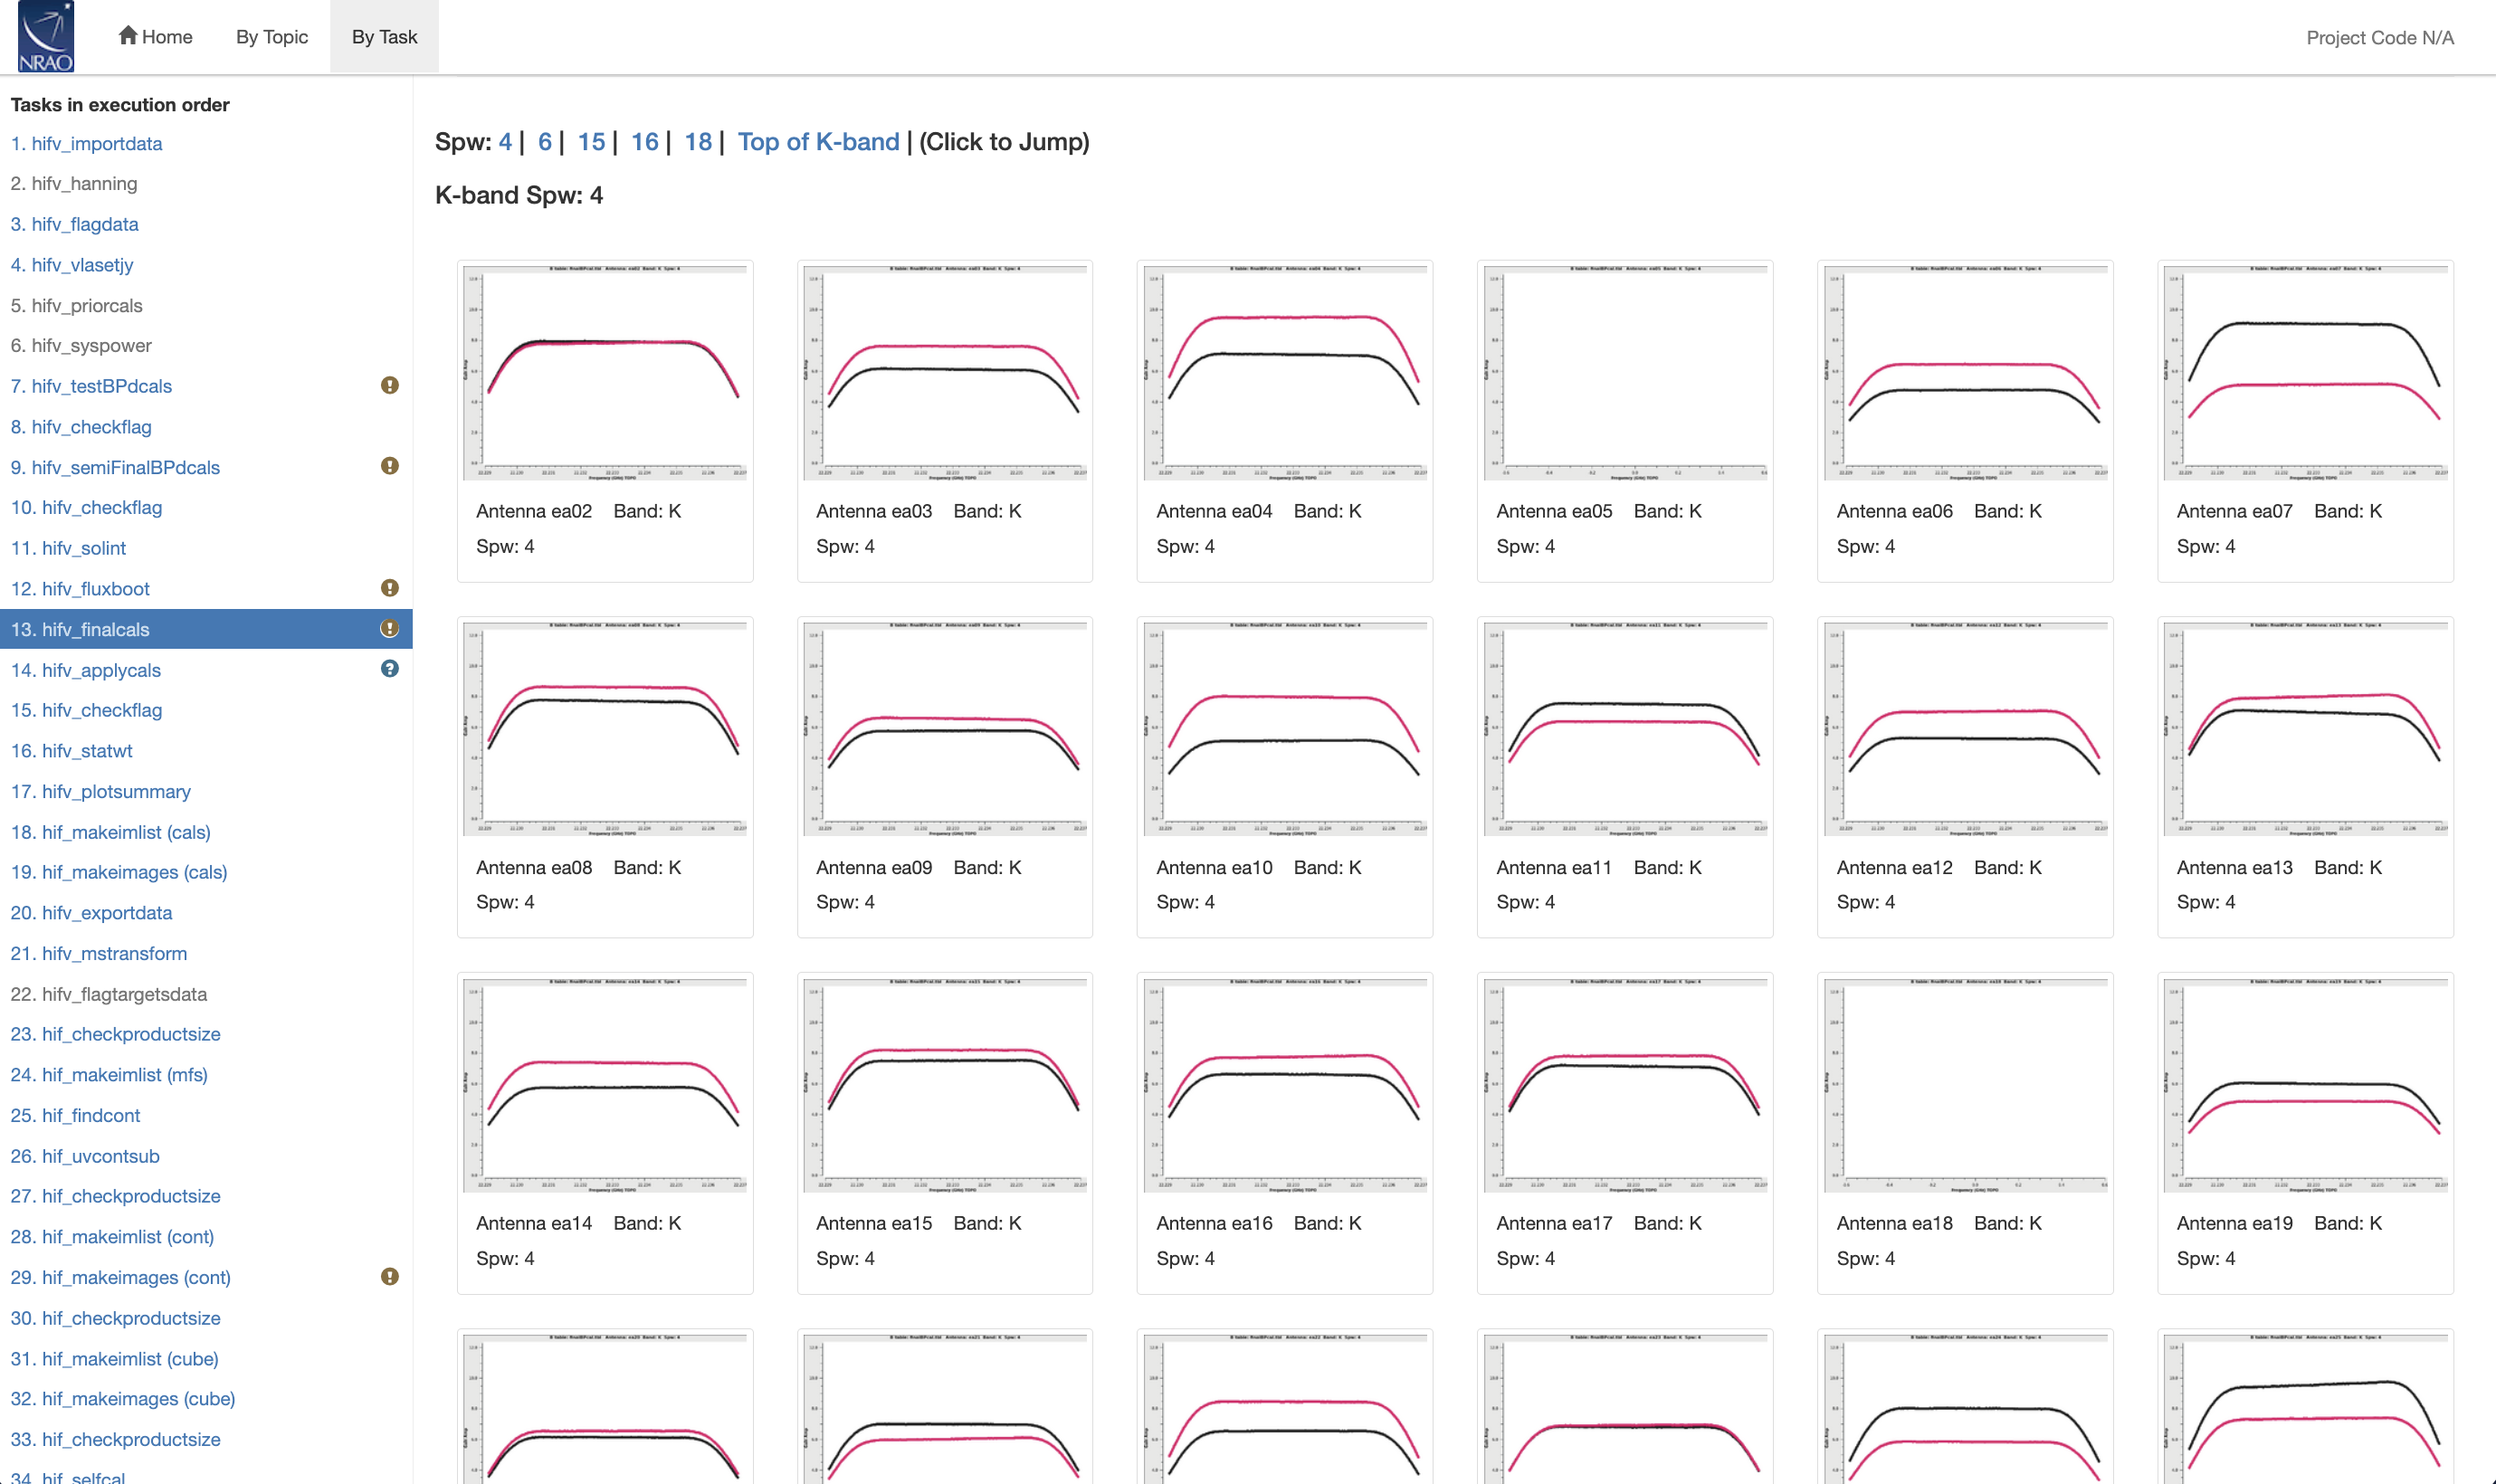The image size is (2496, 1484).
Task: Open Antenna ea11 bandpass plot thumbnail
Action: coord(1625,728)
